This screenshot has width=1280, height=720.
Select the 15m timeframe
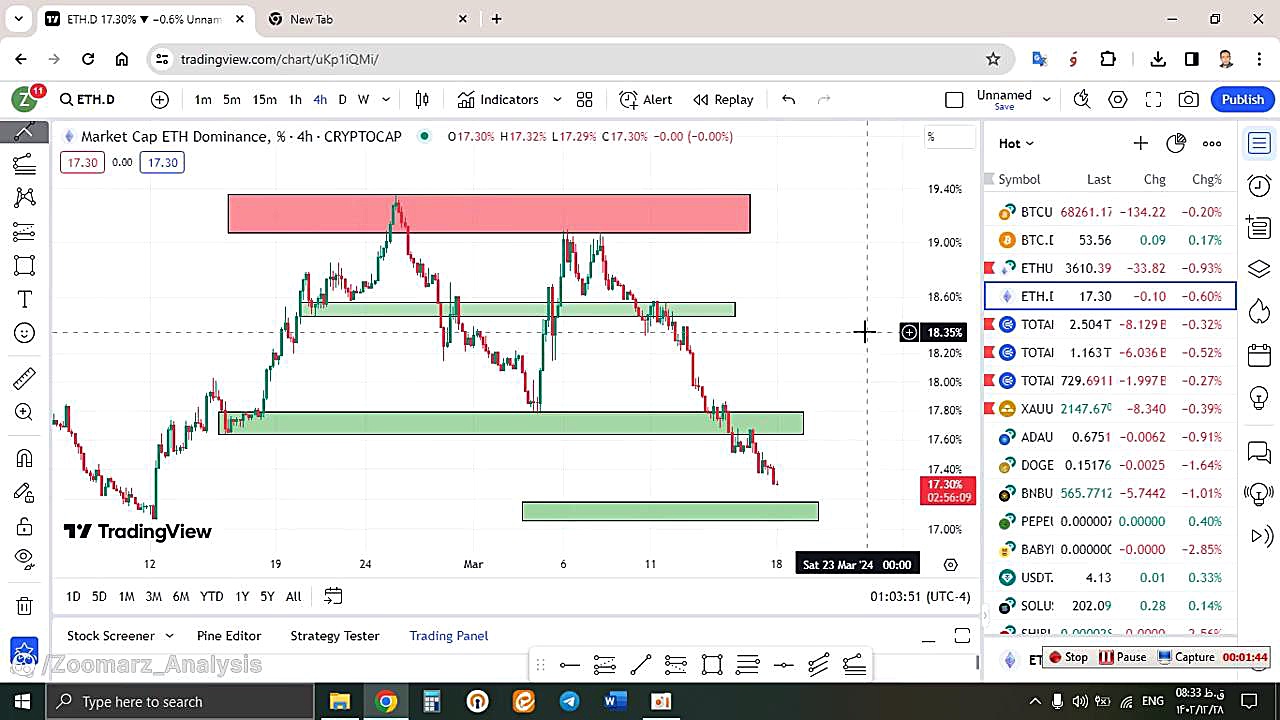[264, 99]
